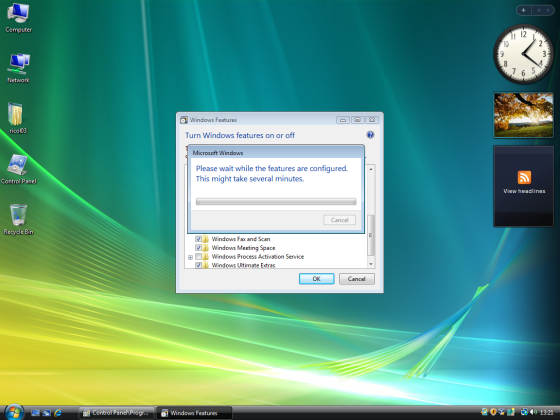
Task: Select the Windows Features taskbar button
Action: click(194, 413)
